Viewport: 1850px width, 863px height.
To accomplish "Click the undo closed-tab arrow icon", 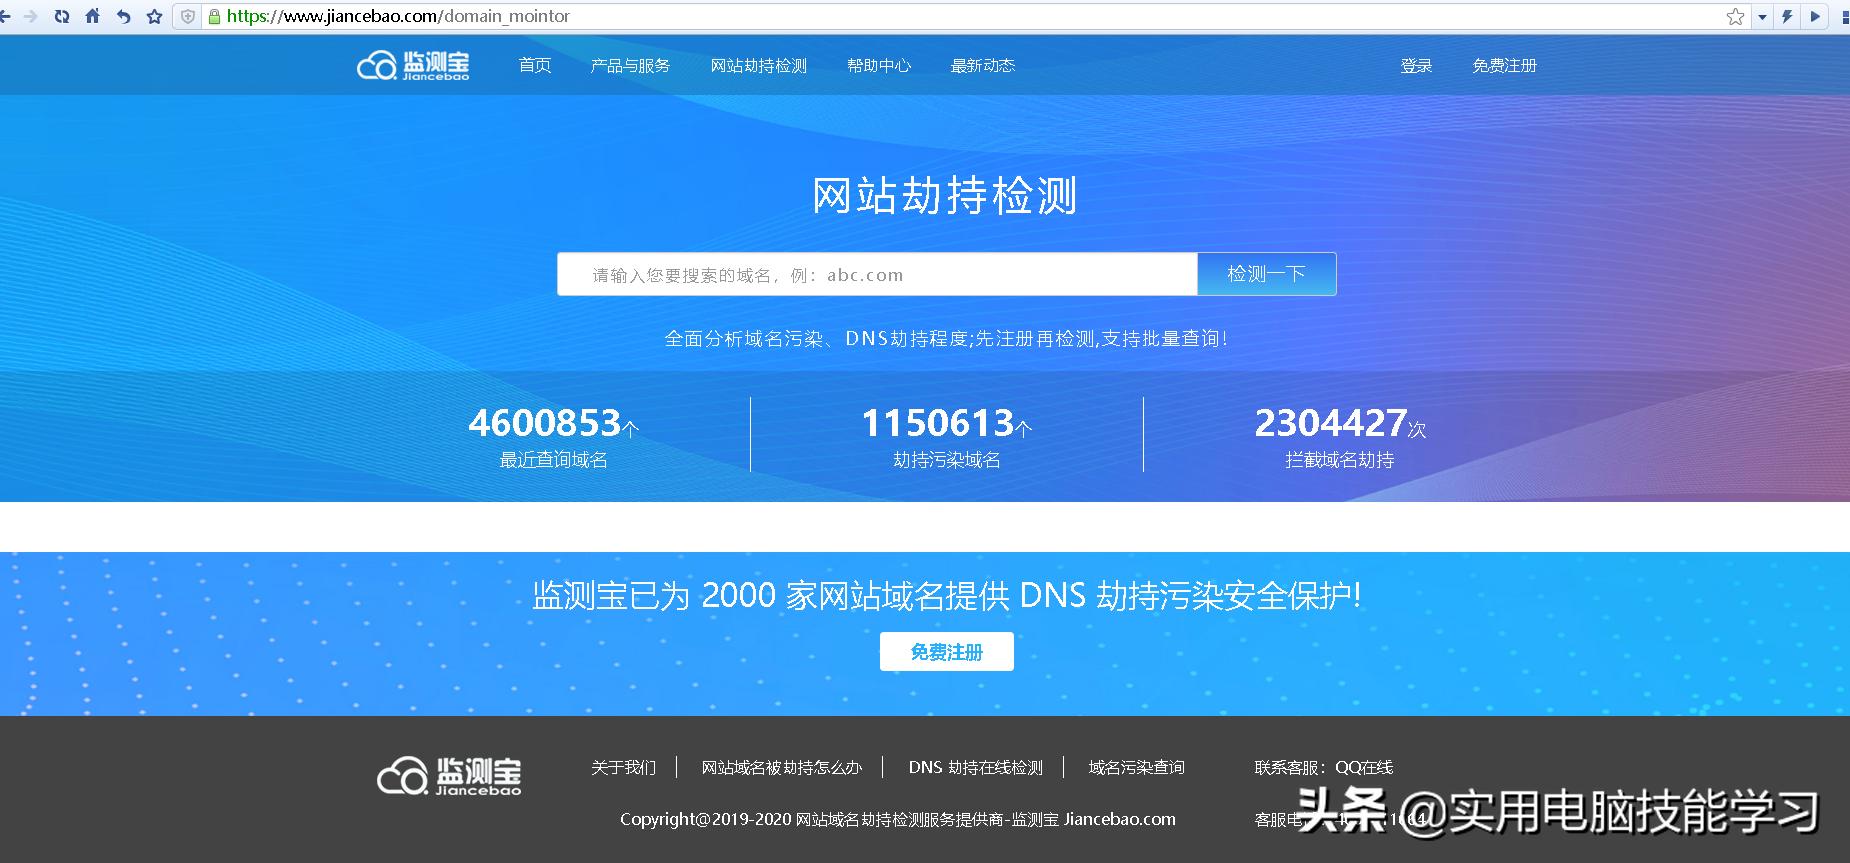I will 123,16.
